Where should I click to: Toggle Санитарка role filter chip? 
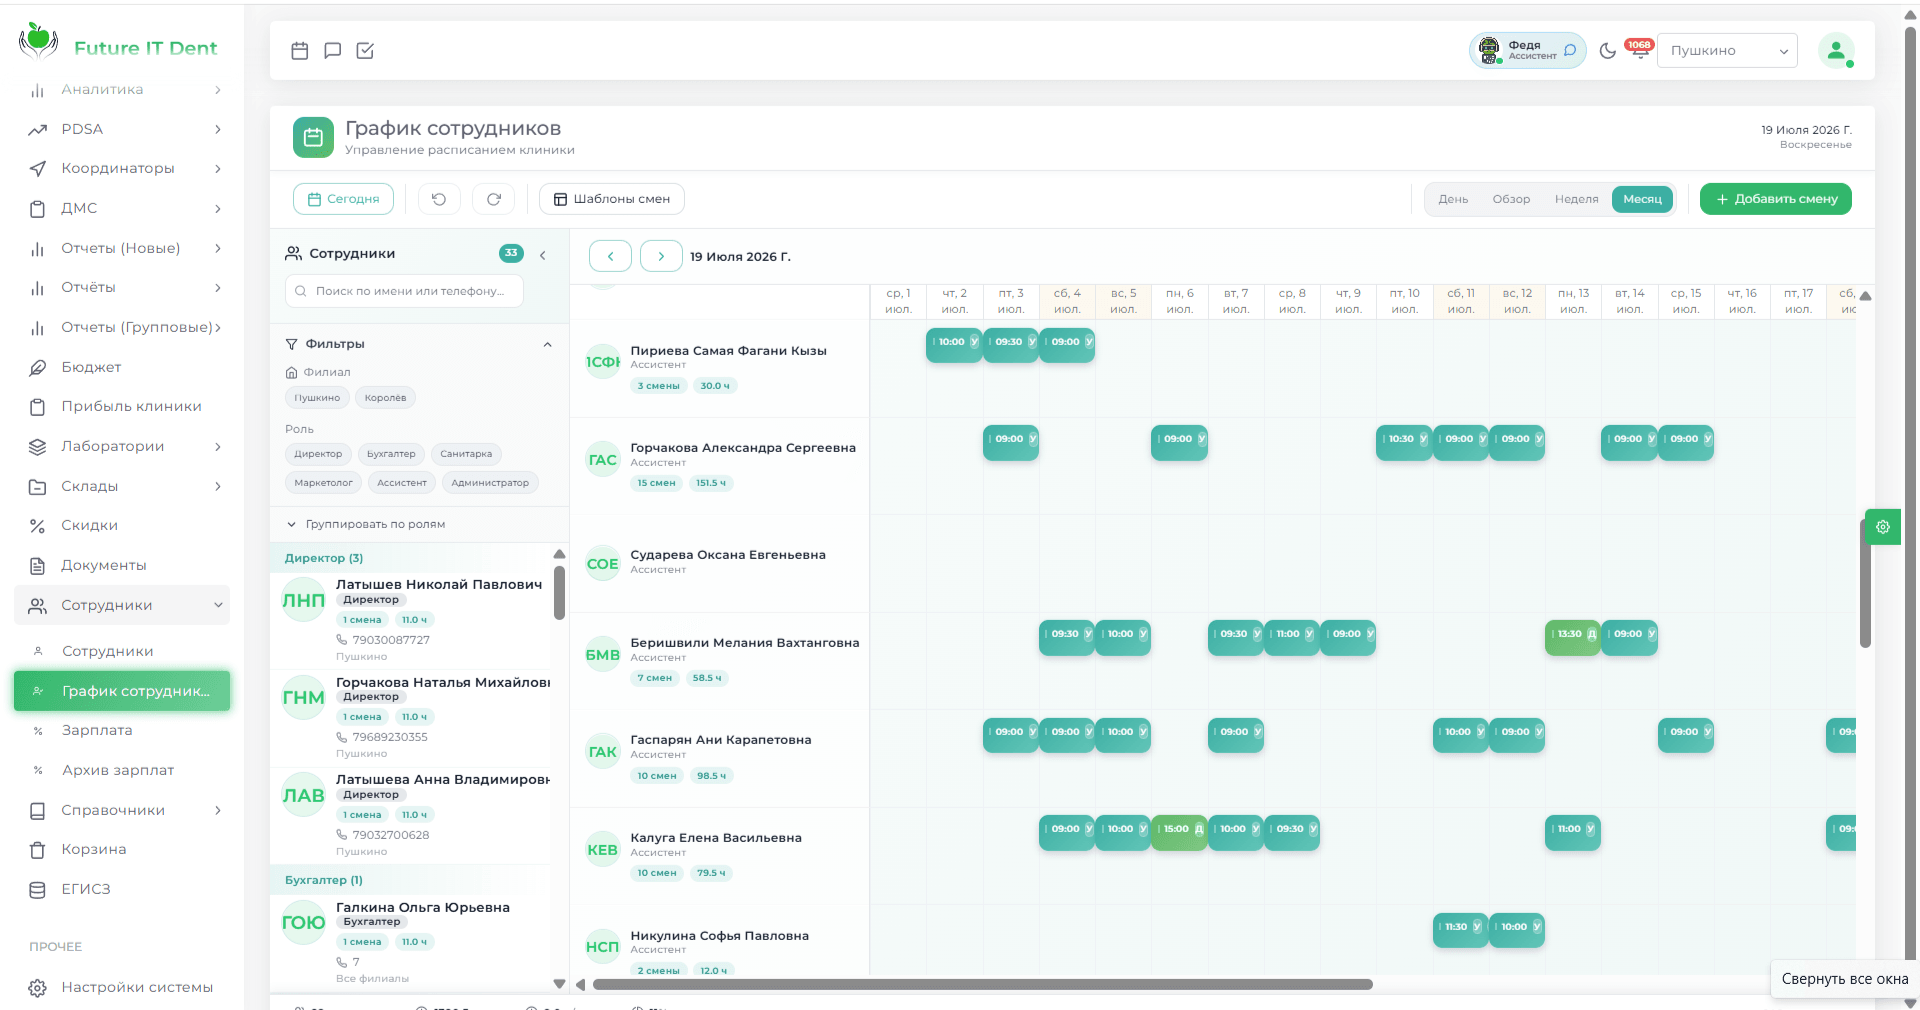click(x=466, y=454)
